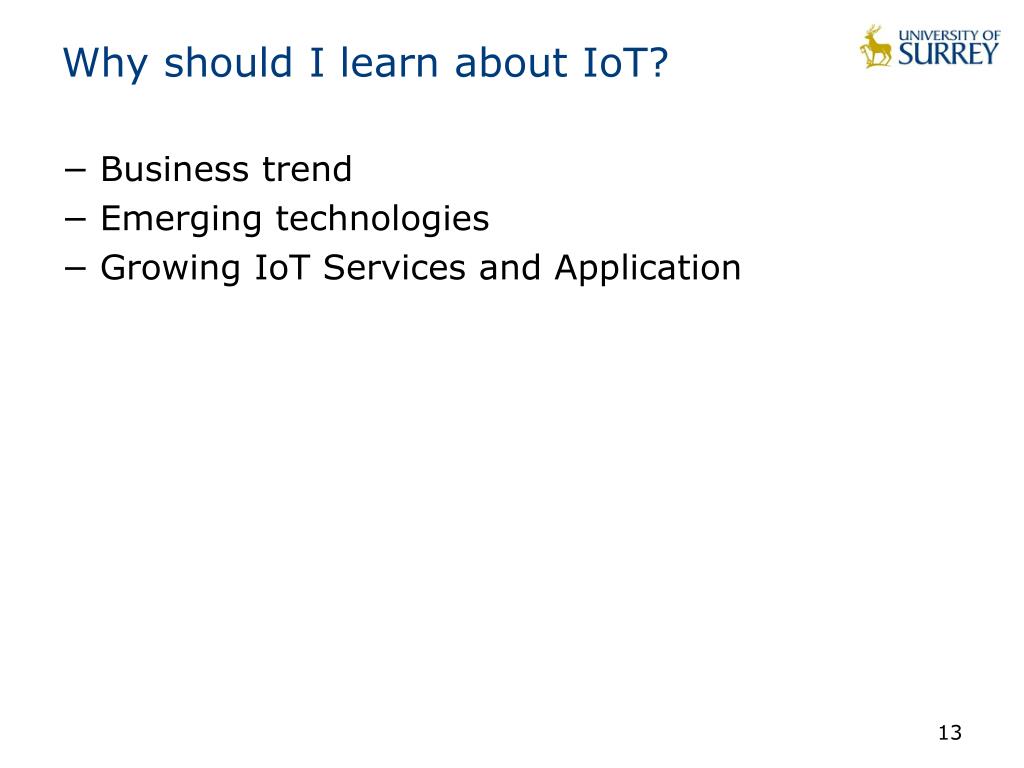Screen dimensions: 1024x768
Task: Click the word 'Why' in the title
Action: pyautogui.click(x=105, y=64)
